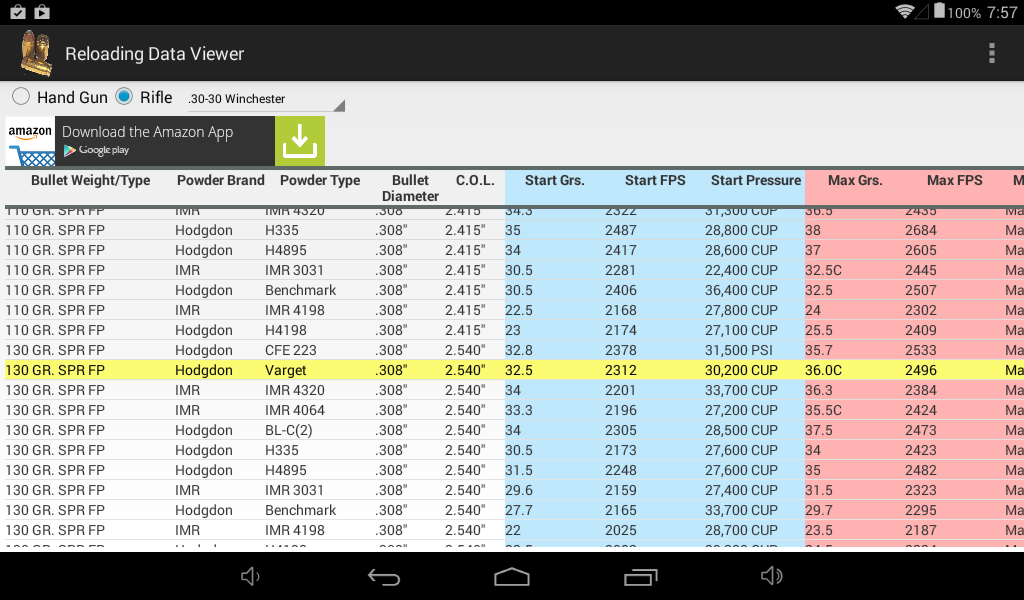Open the overflow menu
The width and height of the screenshot is (1024, 600).
tap(992, 53)
